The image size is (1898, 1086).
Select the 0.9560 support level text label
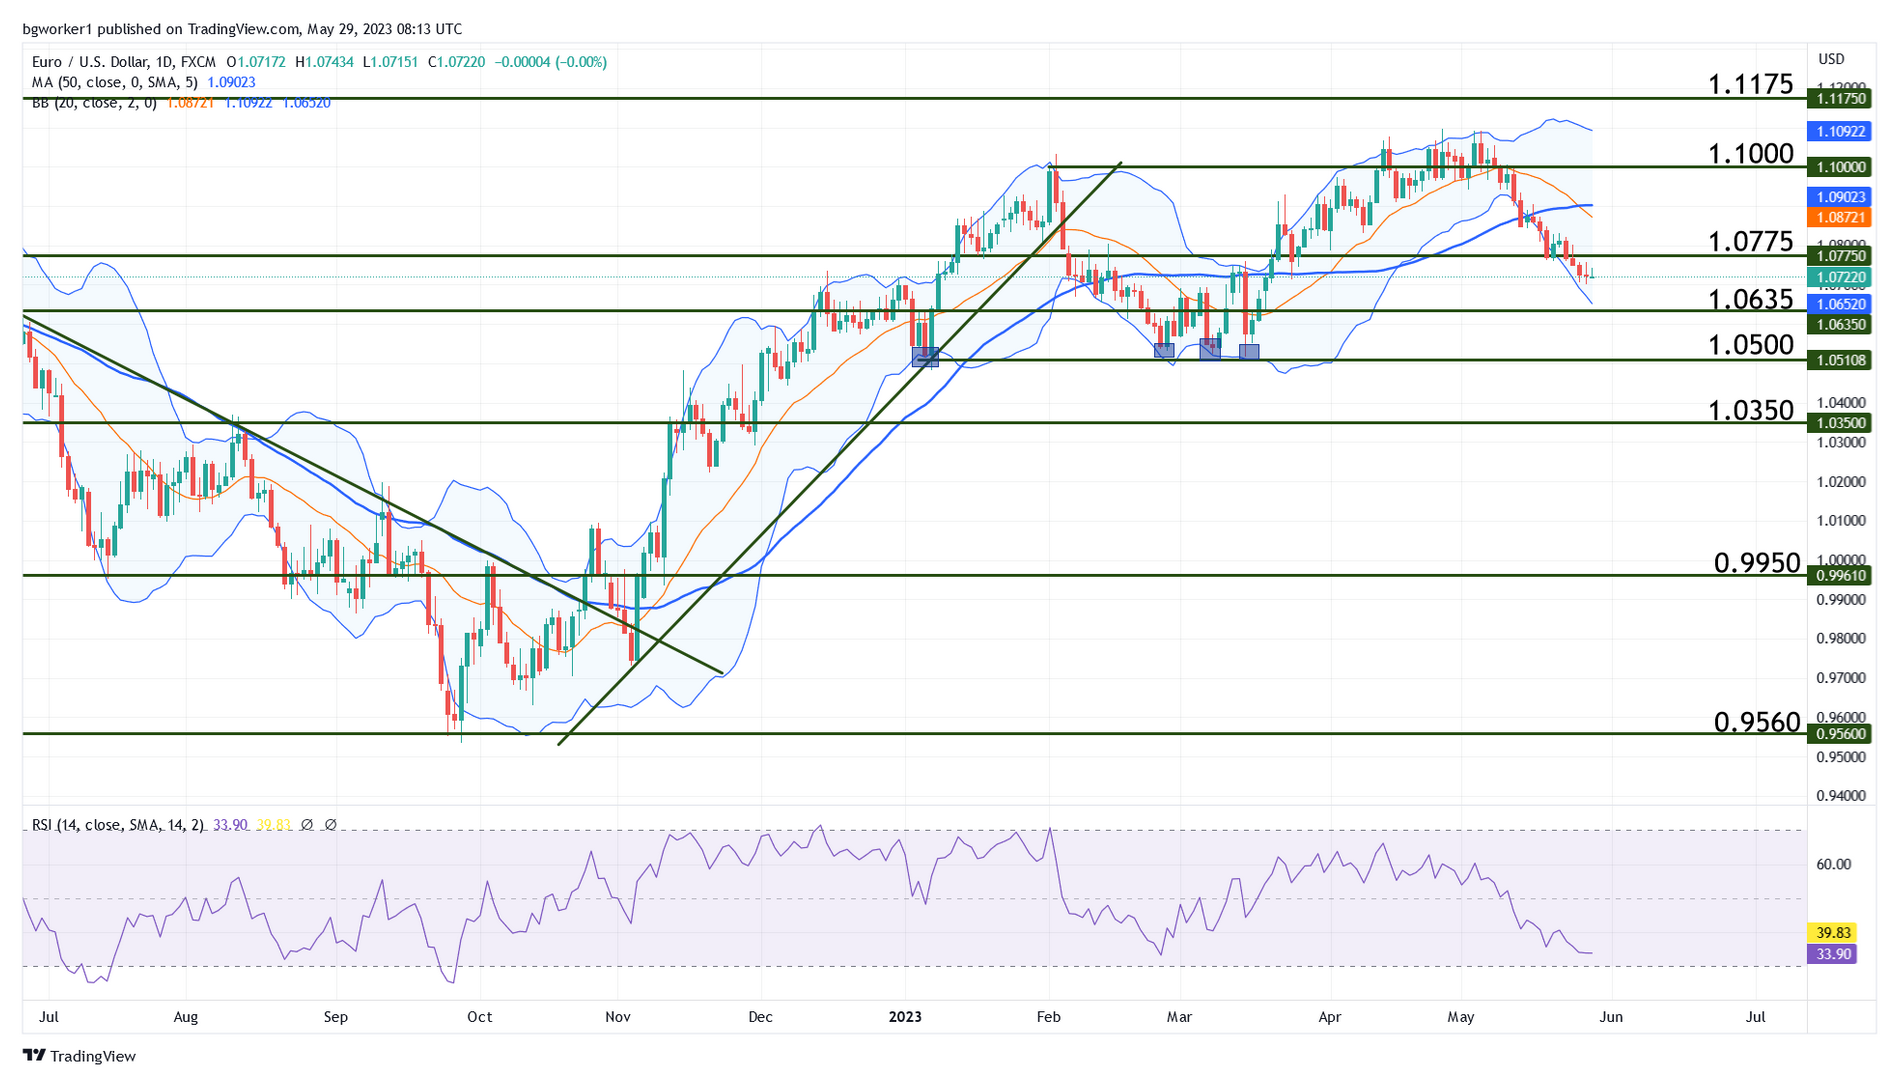(1756, 722)
